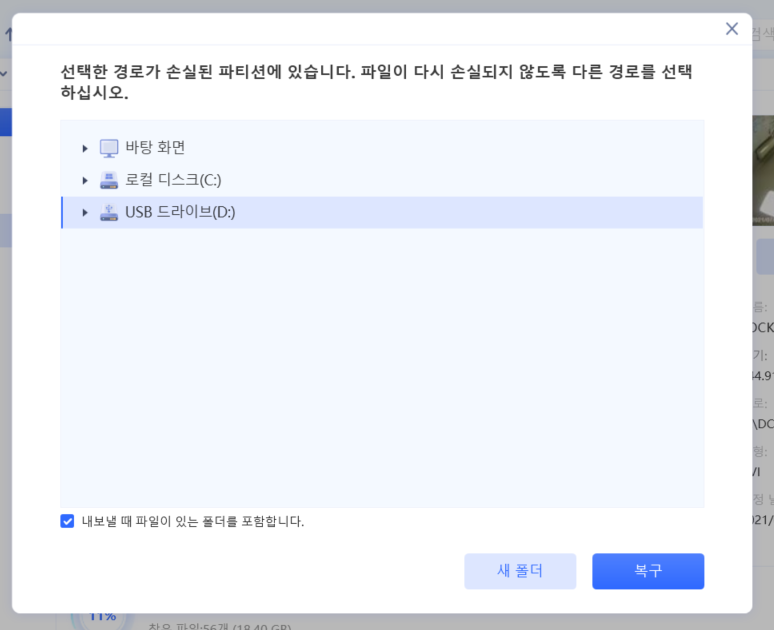
Task: Click the 복구 button
Action: tap(648, 571)
